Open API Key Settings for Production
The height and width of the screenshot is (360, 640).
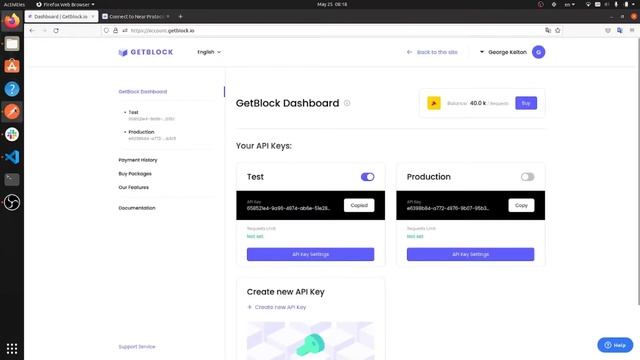471,254
